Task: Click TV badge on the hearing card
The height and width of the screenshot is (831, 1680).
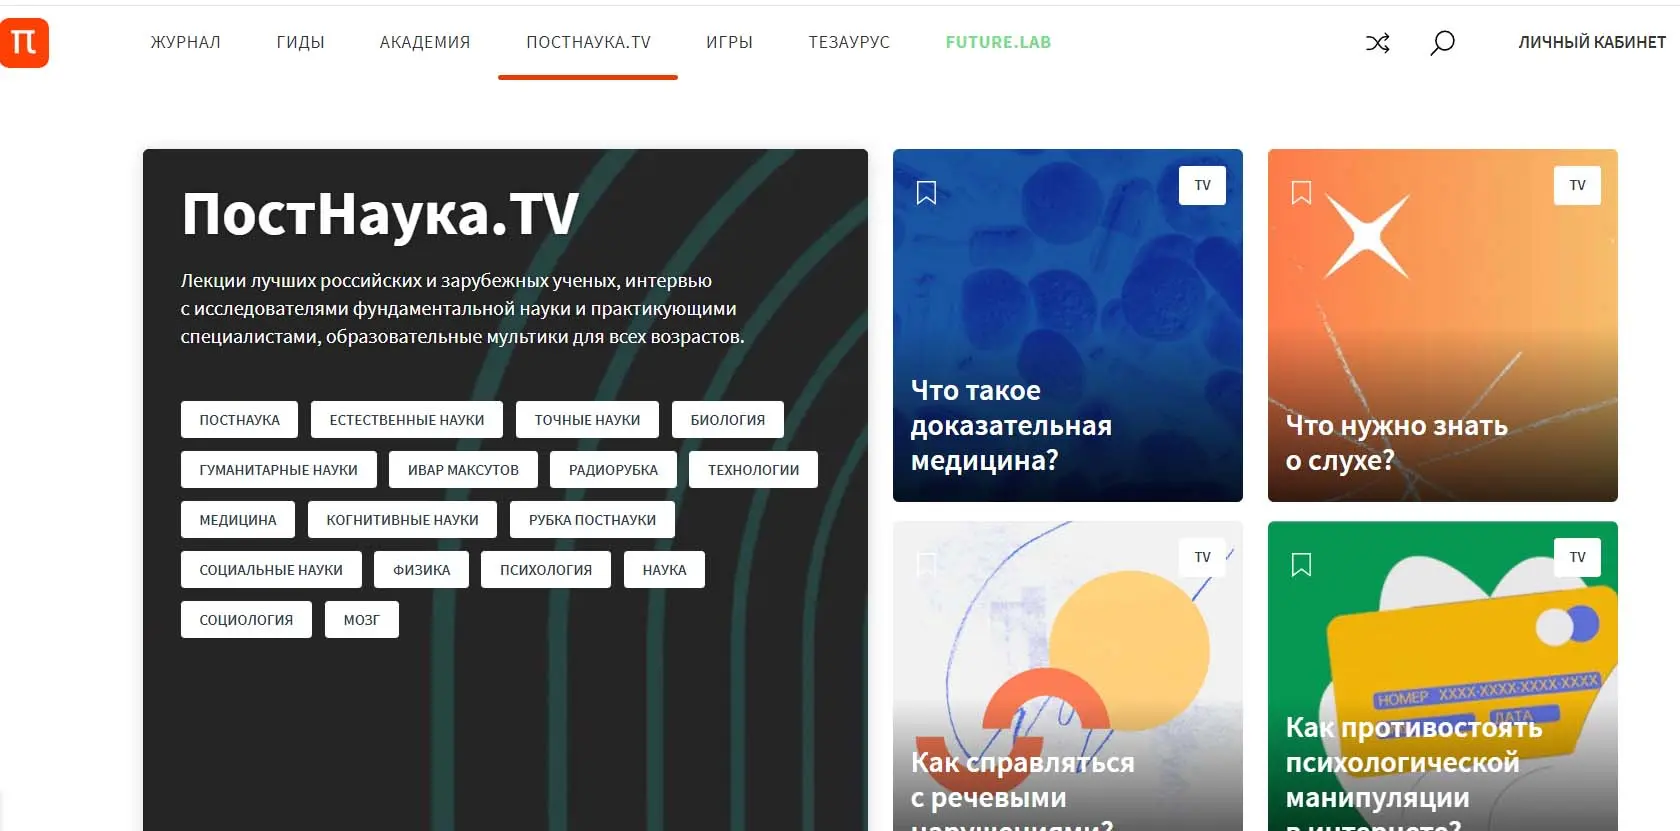Action: [1577, 185]
